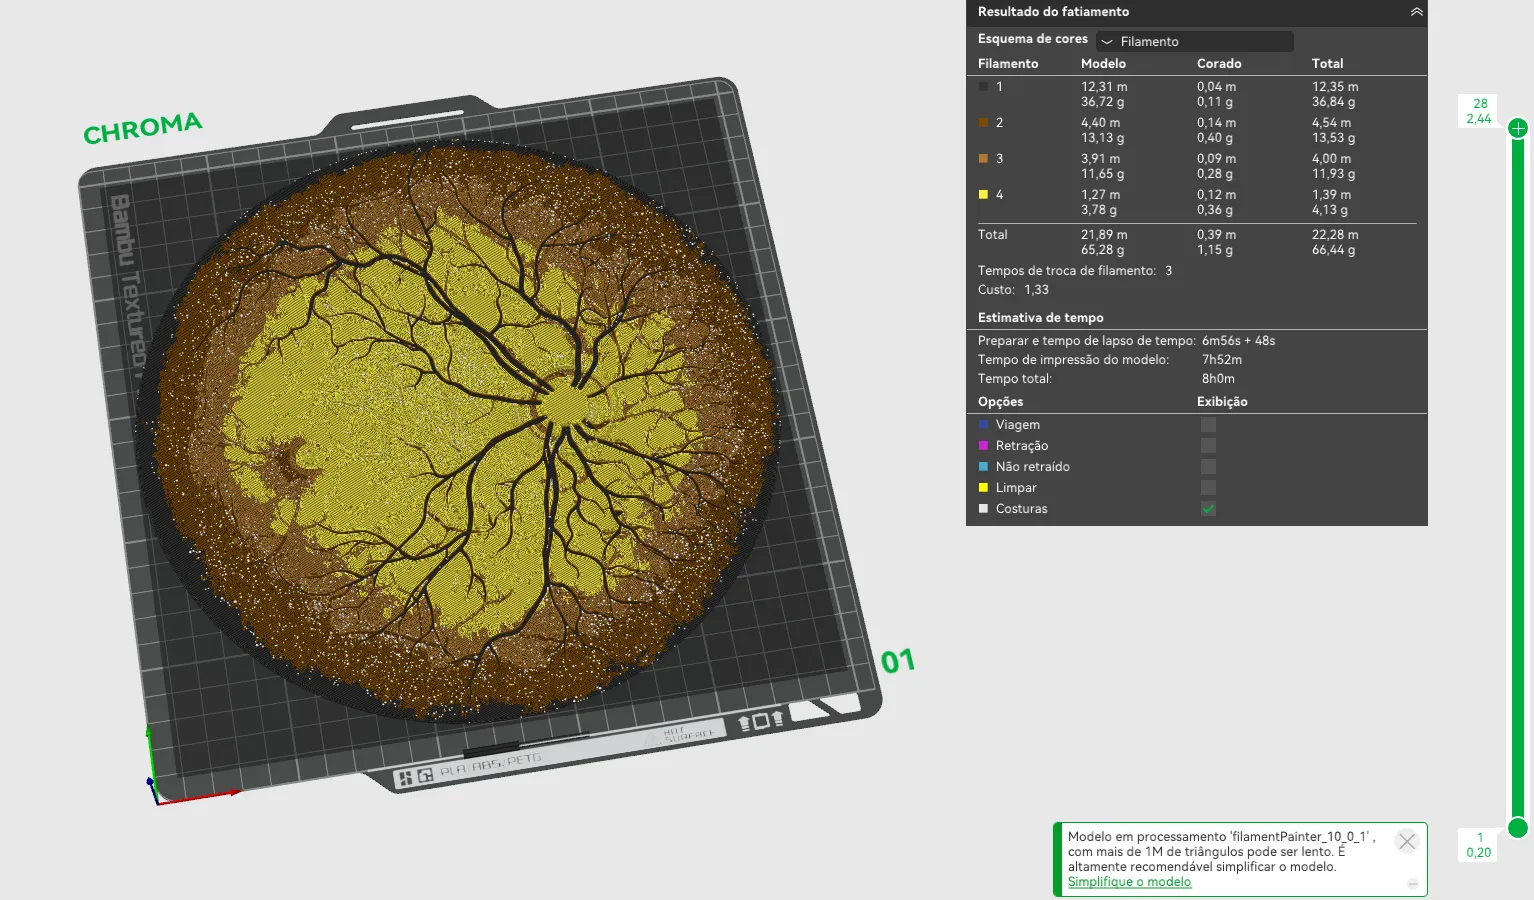Click the bottom layer slider handle

pyautogui.click(x=1518, y=827)
